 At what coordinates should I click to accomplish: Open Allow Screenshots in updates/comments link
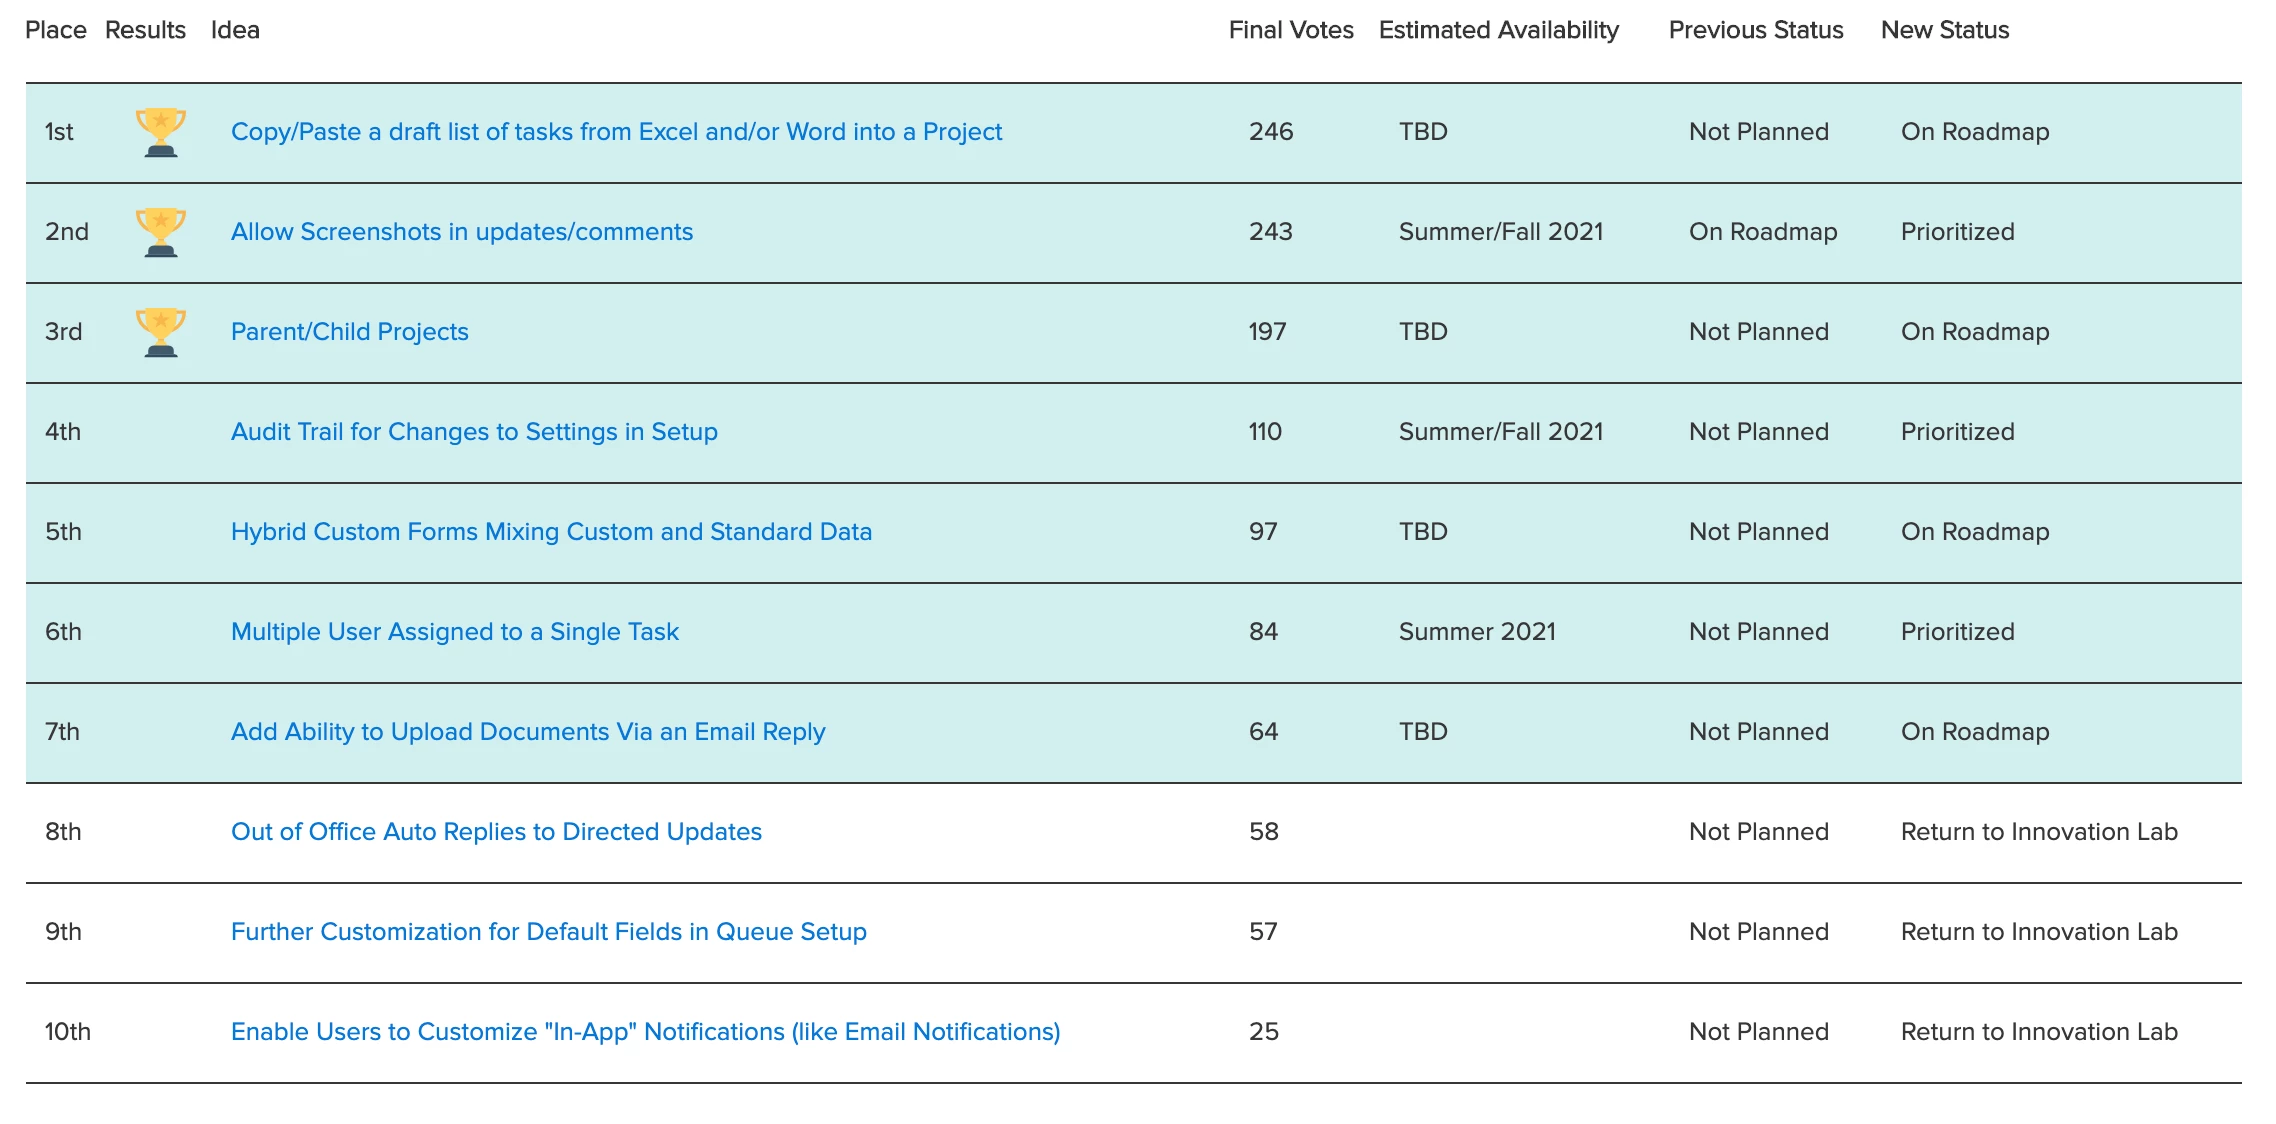462,232
